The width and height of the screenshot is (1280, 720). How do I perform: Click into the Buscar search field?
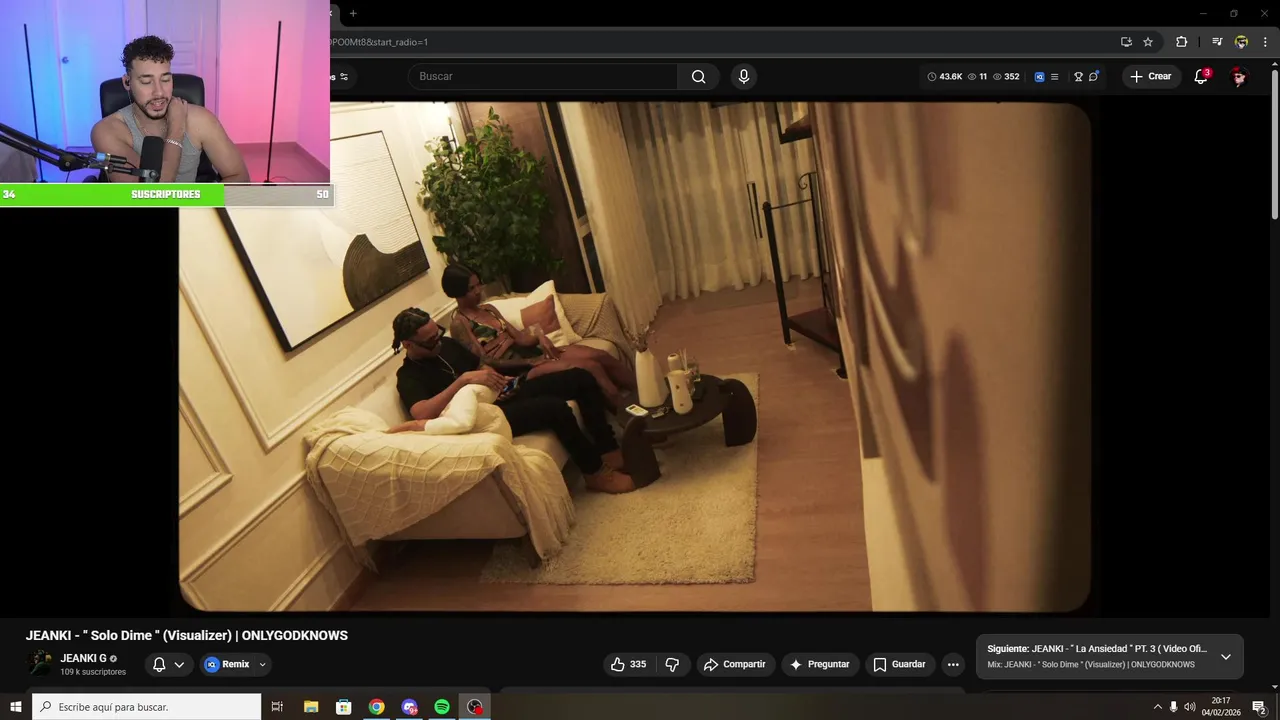[x=543, y=76]
